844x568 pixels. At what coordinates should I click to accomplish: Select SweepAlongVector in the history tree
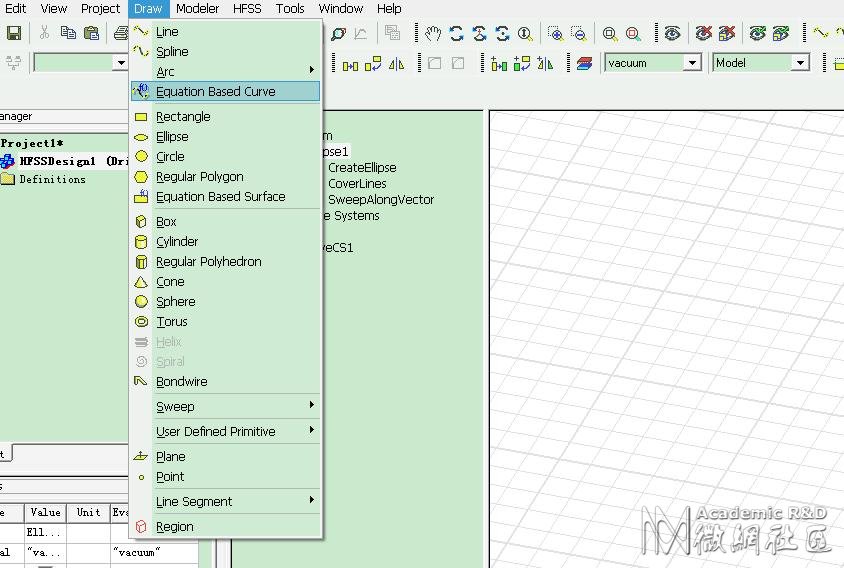coord(381,200)
